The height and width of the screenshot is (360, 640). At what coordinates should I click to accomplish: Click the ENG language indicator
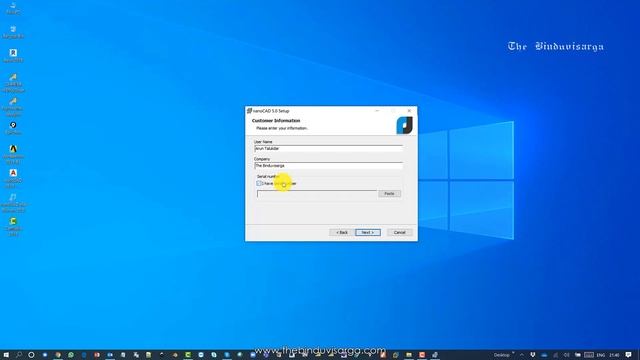point(600,355)
